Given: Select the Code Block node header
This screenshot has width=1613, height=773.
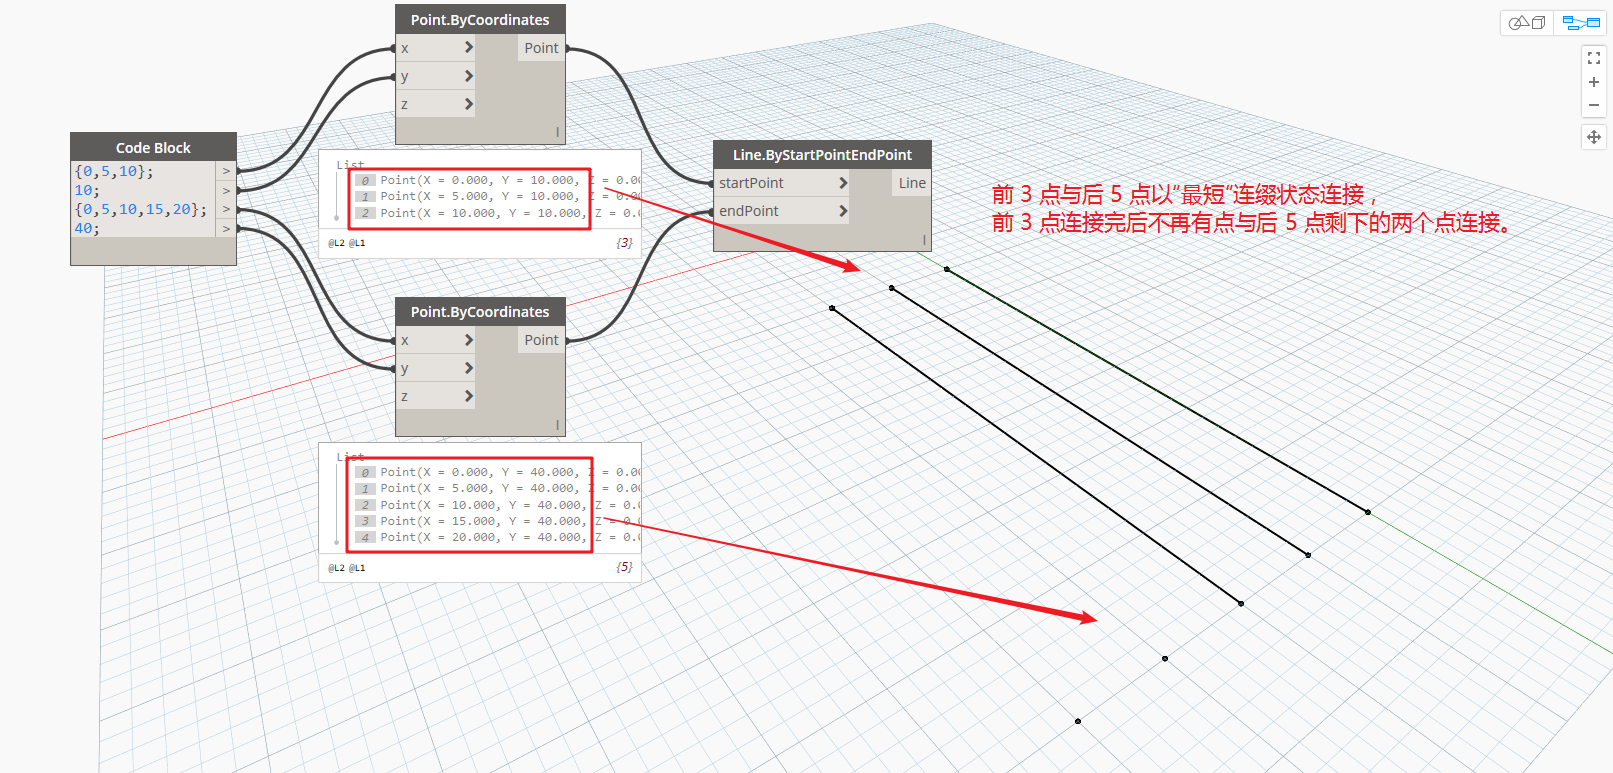Looking at the screenshot, I should tap(153, 147).
